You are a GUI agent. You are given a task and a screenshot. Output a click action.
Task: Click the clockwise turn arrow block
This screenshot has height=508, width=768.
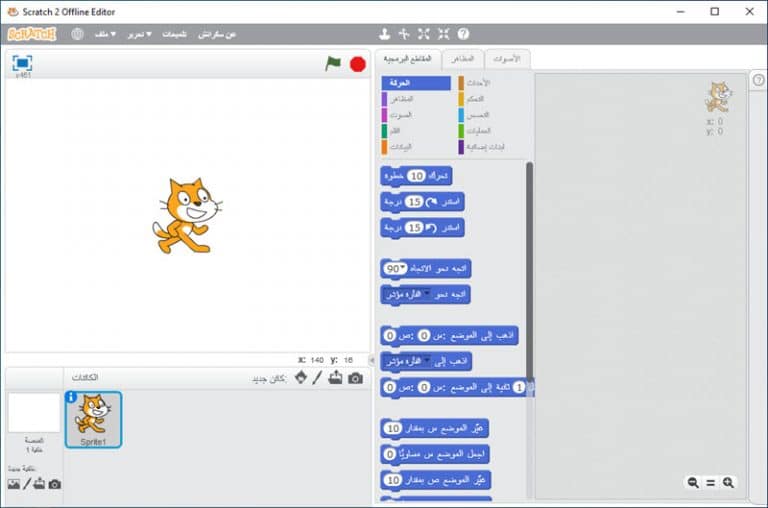pos(432,202)
